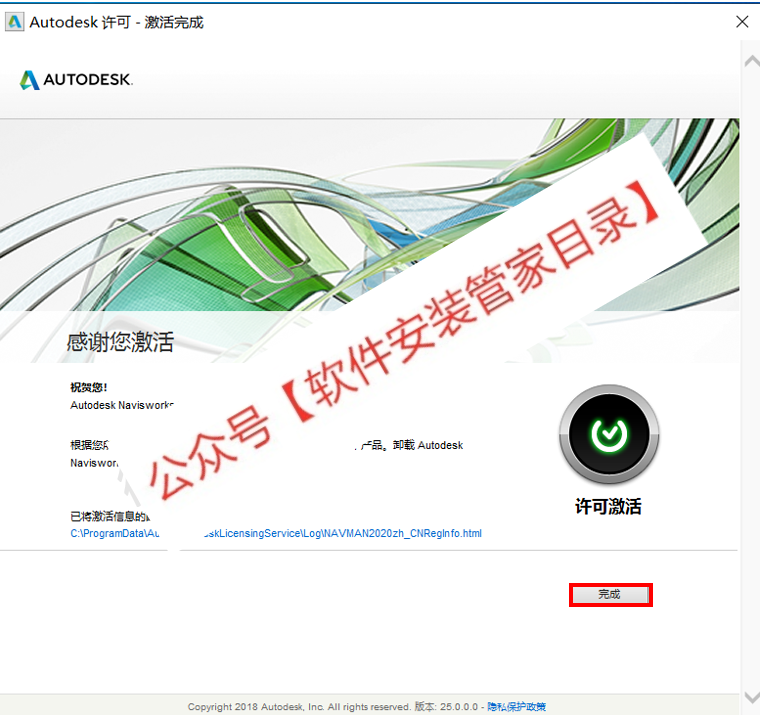Click the green checkmark activation icon
This screenshot has height=715, width=760.
609,434
